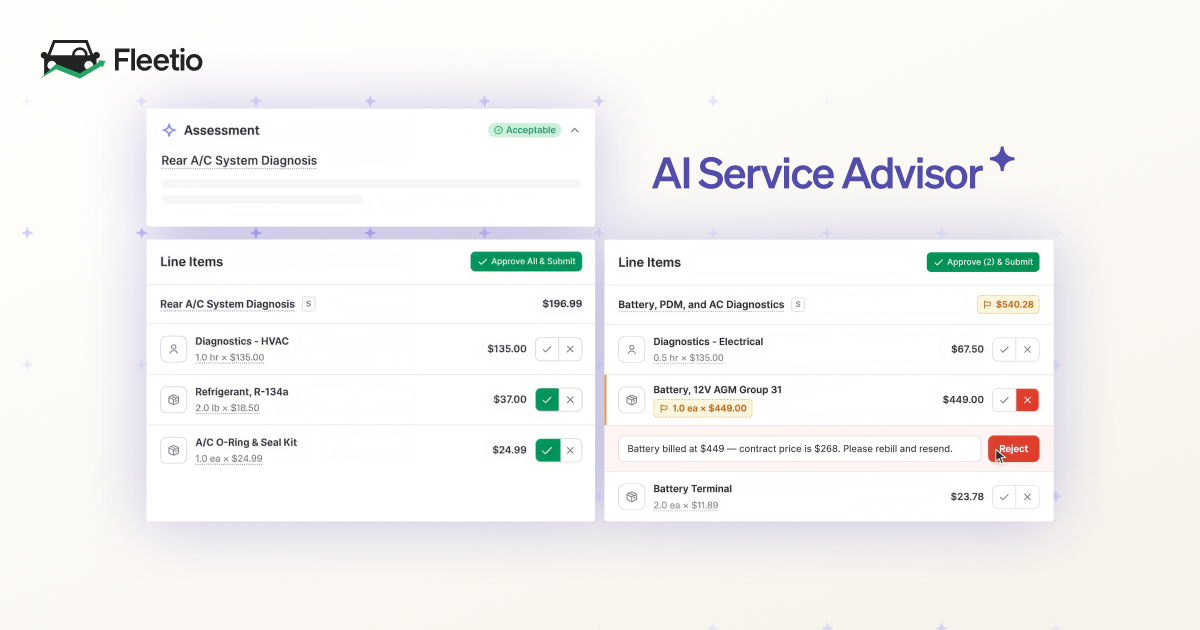This screenshot has width=1200, height=630.
Task: Click the 1.0 hr × $135.00 rate text
Action: click(x=230, y=357)
